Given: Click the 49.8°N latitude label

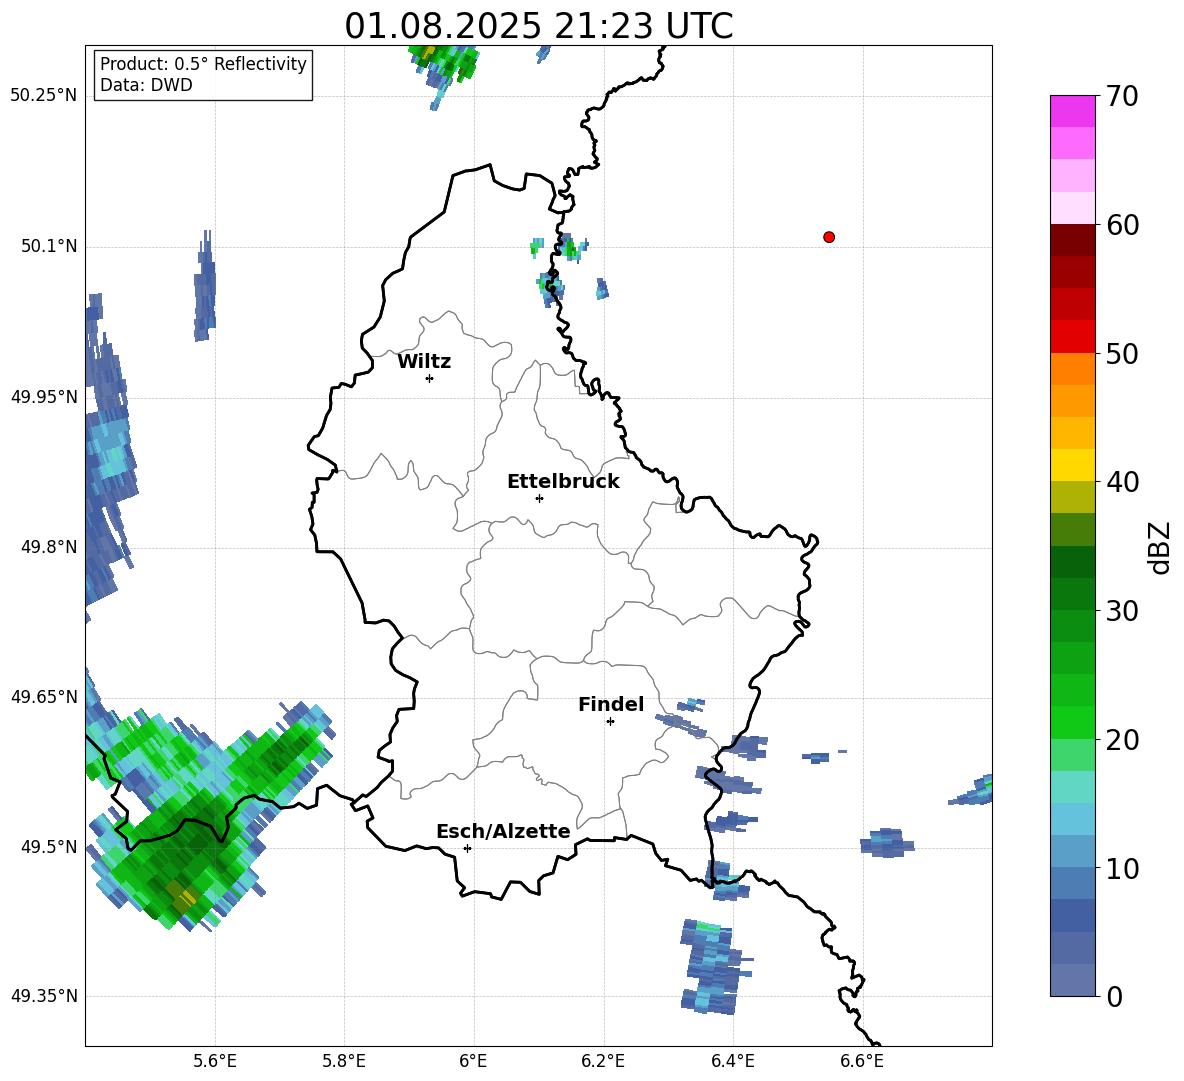Looking at the screenshot, I should [x=49, y=547].
